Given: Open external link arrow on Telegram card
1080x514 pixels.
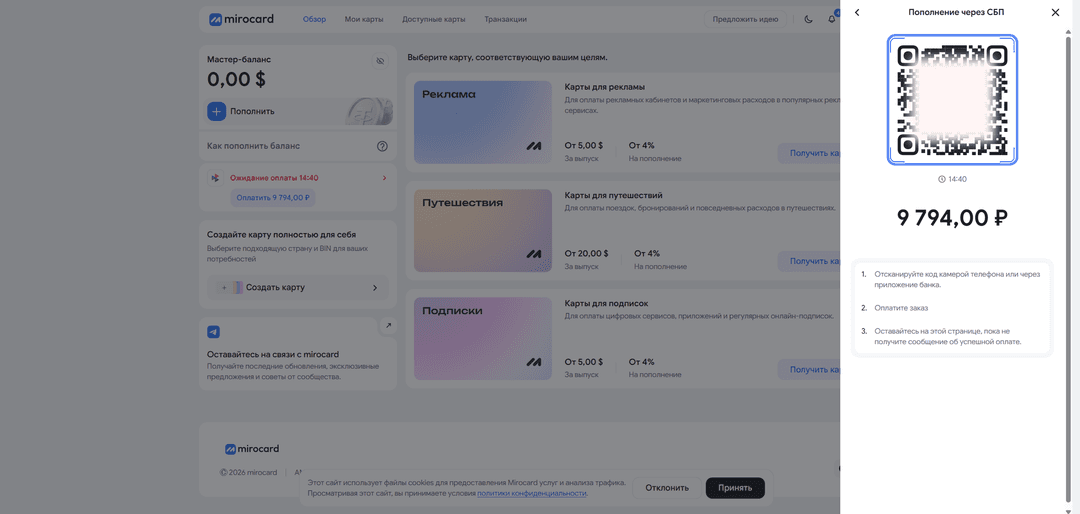Looking at the screenshot, I should pos(388,325).
